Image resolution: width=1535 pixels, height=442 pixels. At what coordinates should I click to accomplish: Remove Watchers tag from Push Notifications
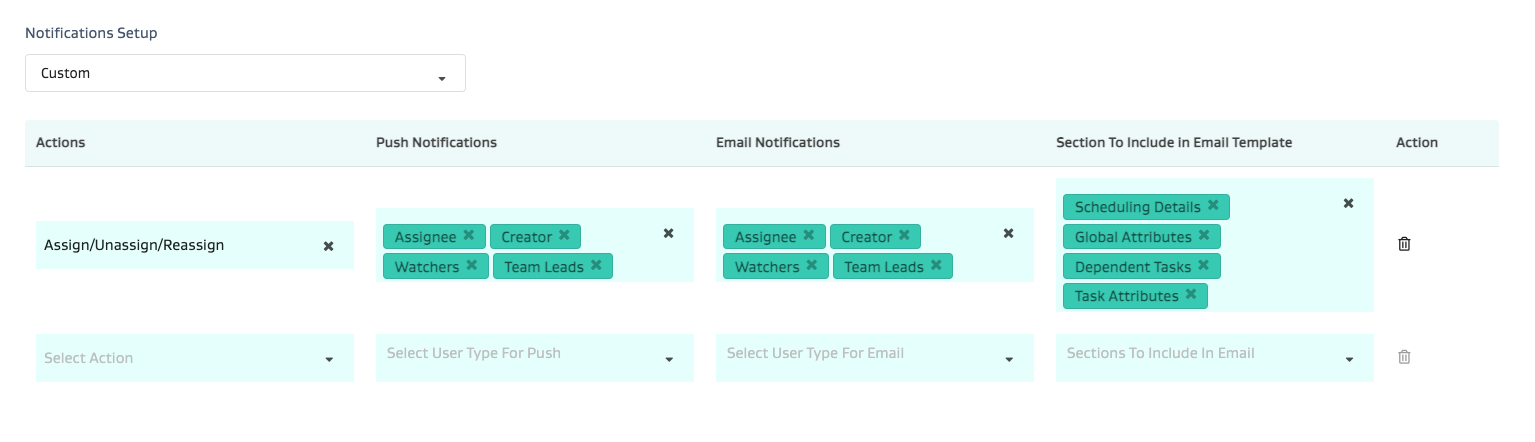click(x=471, y=266)
